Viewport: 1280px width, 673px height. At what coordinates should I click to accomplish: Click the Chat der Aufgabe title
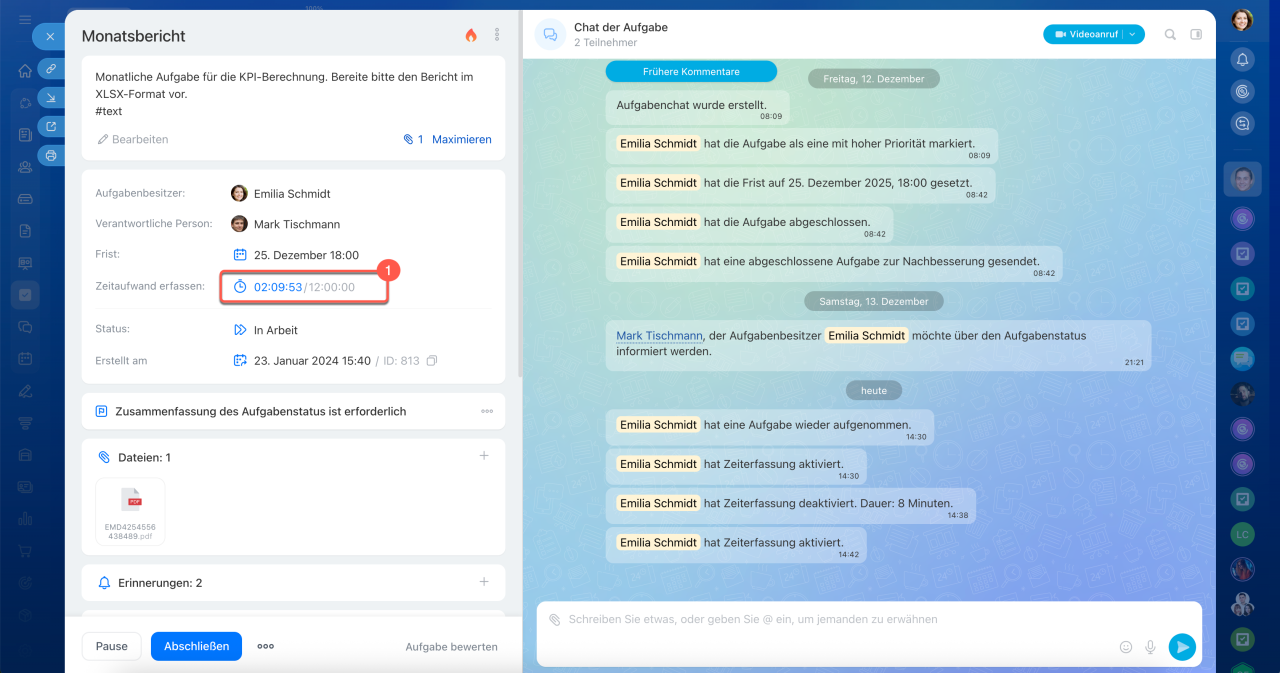coord(621,27)
